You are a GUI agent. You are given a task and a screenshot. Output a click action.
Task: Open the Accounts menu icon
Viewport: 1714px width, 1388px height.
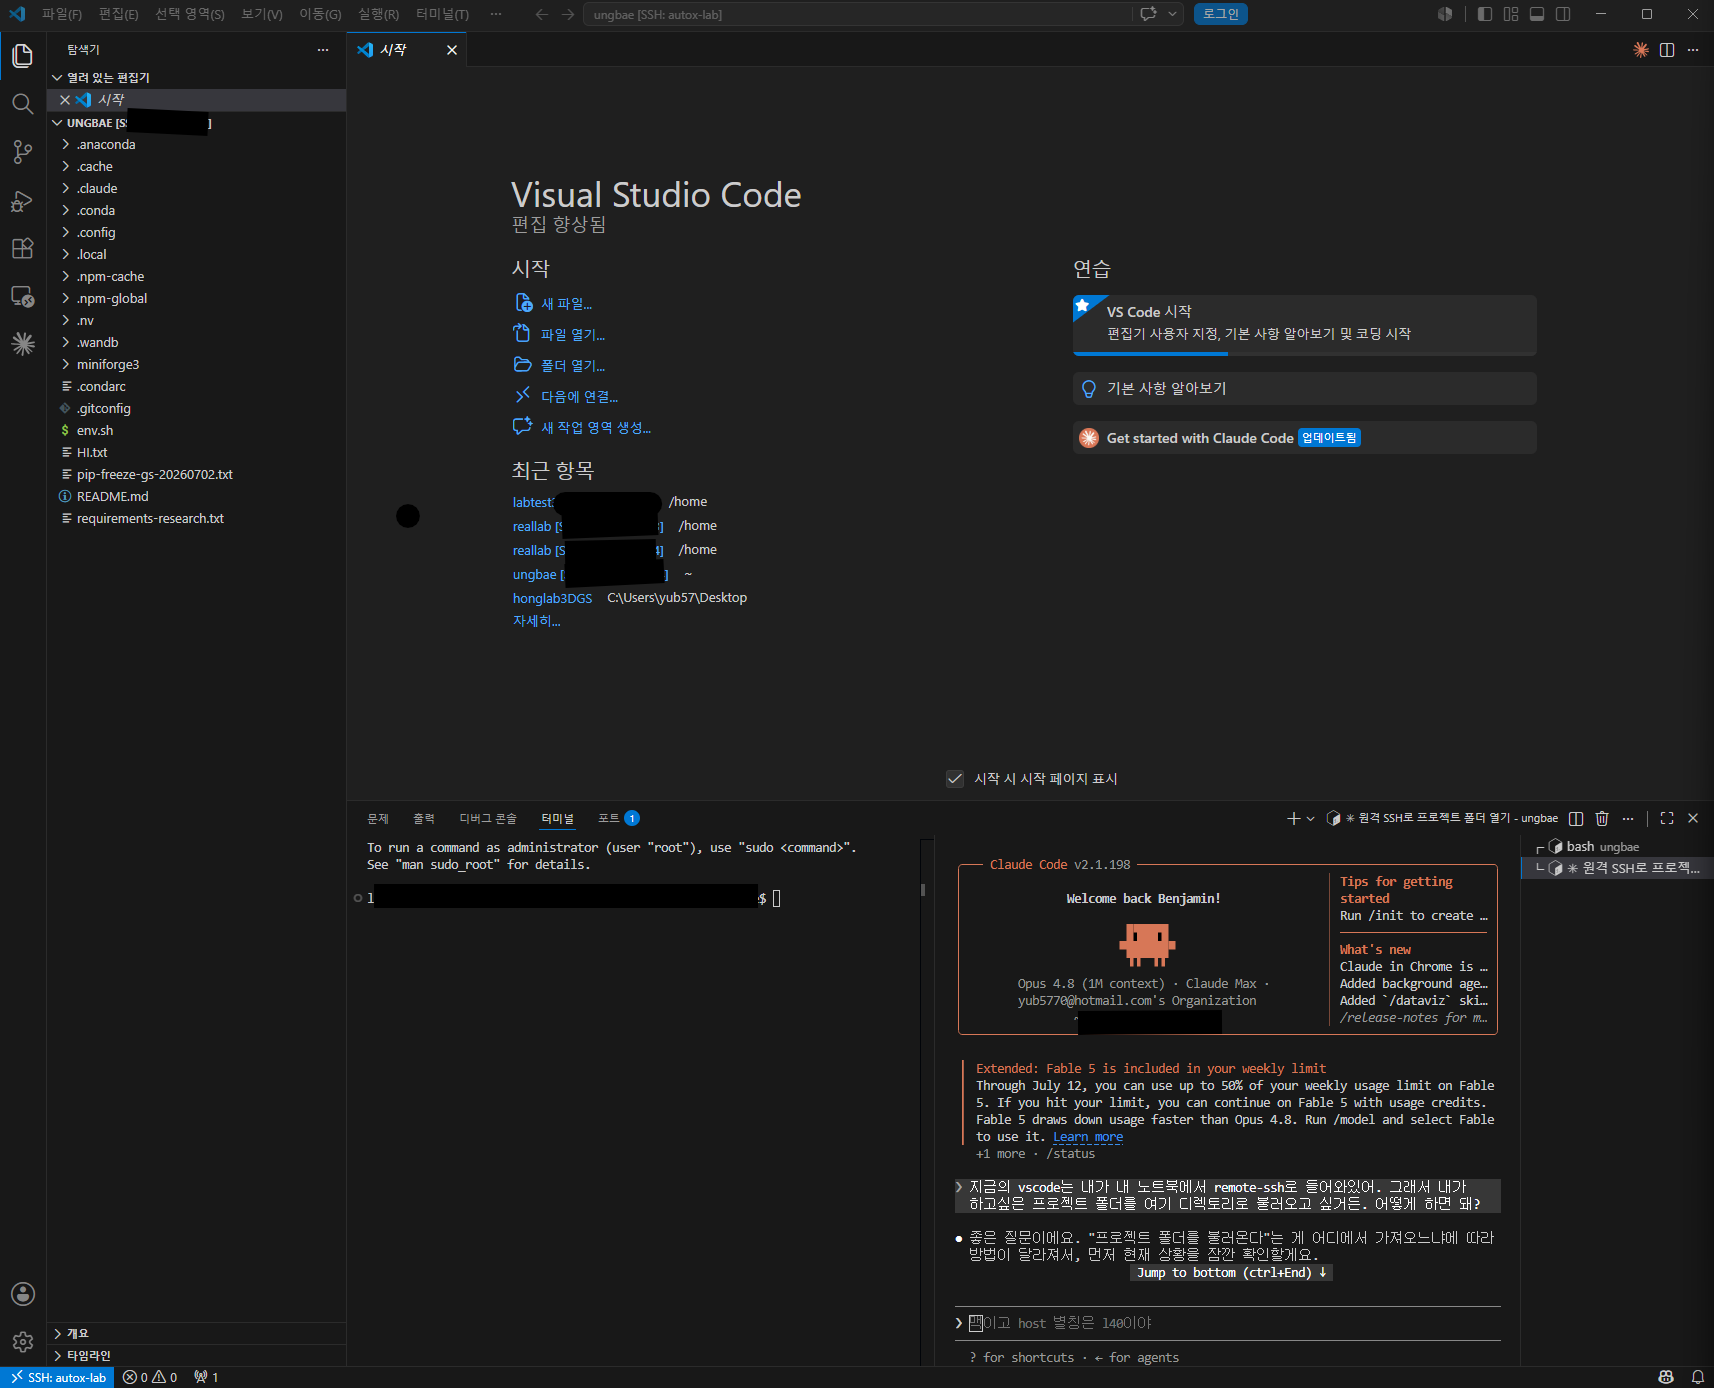(x=22, y=1294)
